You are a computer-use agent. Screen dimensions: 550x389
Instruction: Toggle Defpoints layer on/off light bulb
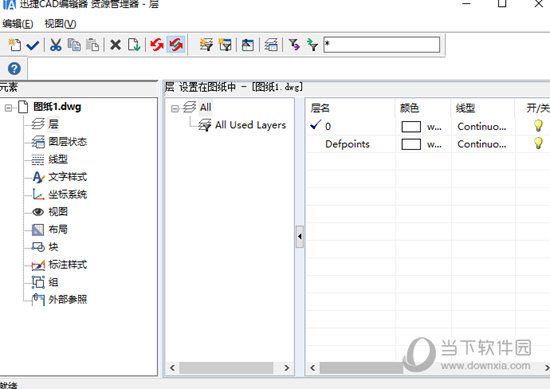tap(538, 143)
